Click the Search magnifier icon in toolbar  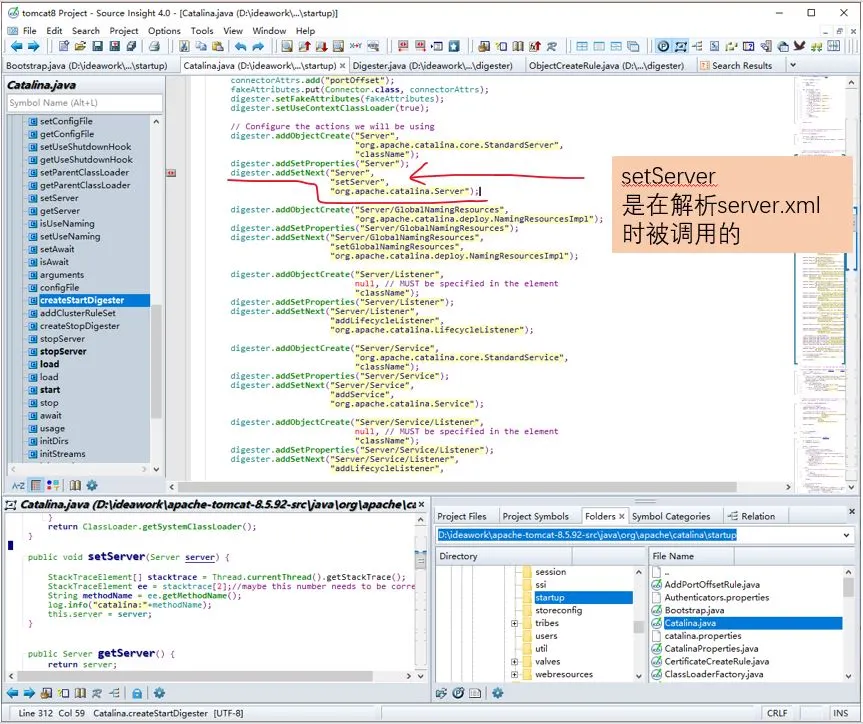click(x=287, y=46)
